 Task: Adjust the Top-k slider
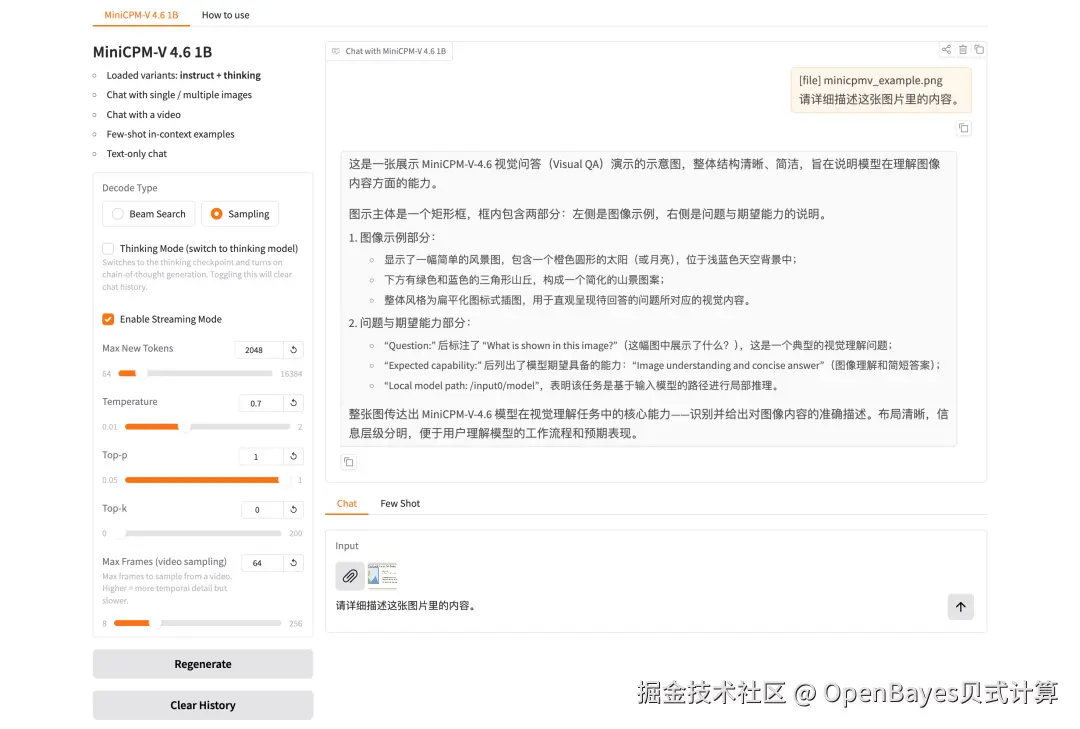point(198,533)
